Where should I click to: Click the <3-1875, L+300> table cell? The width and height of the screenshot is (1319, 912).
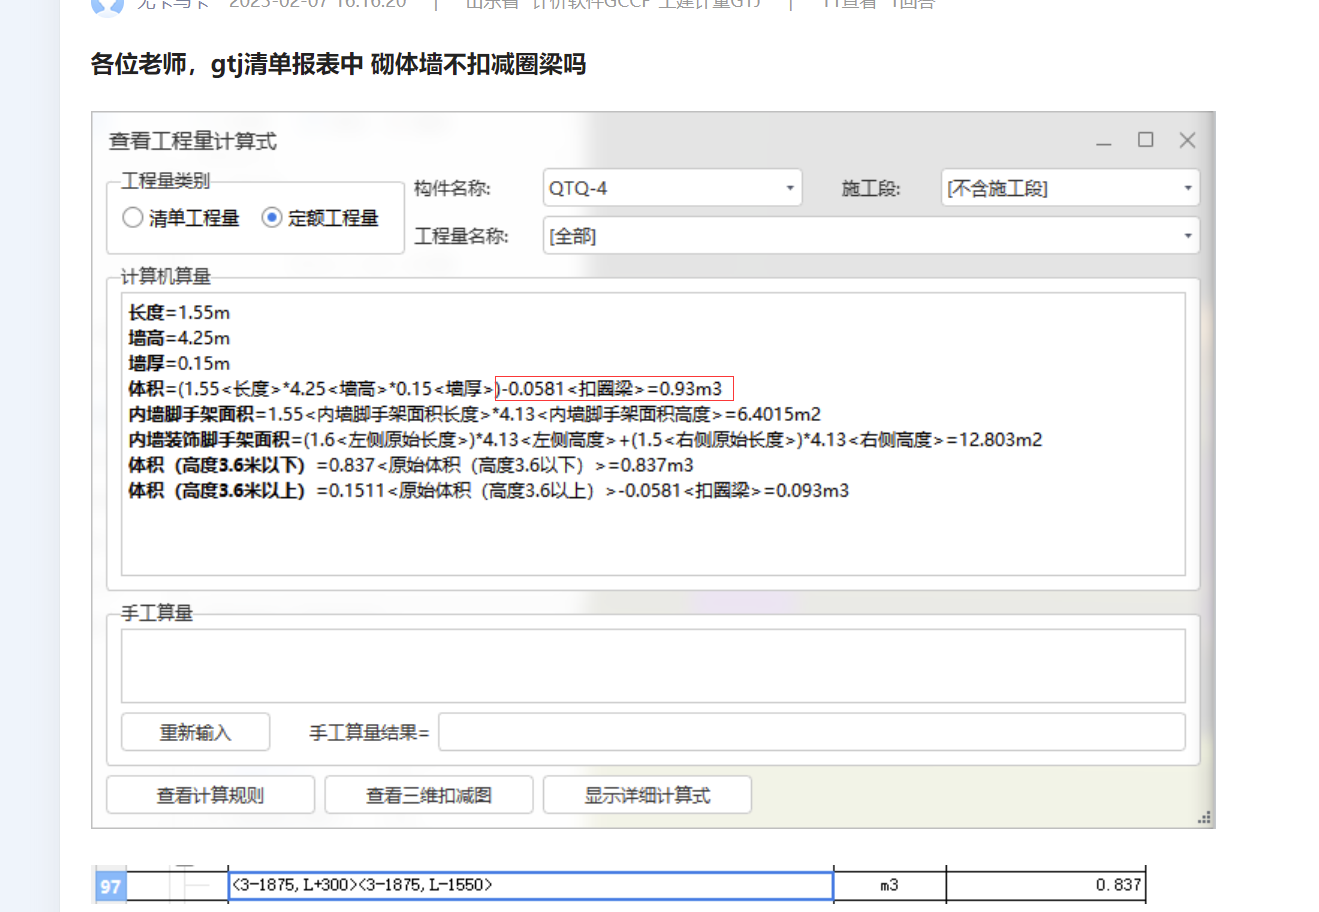531,886
